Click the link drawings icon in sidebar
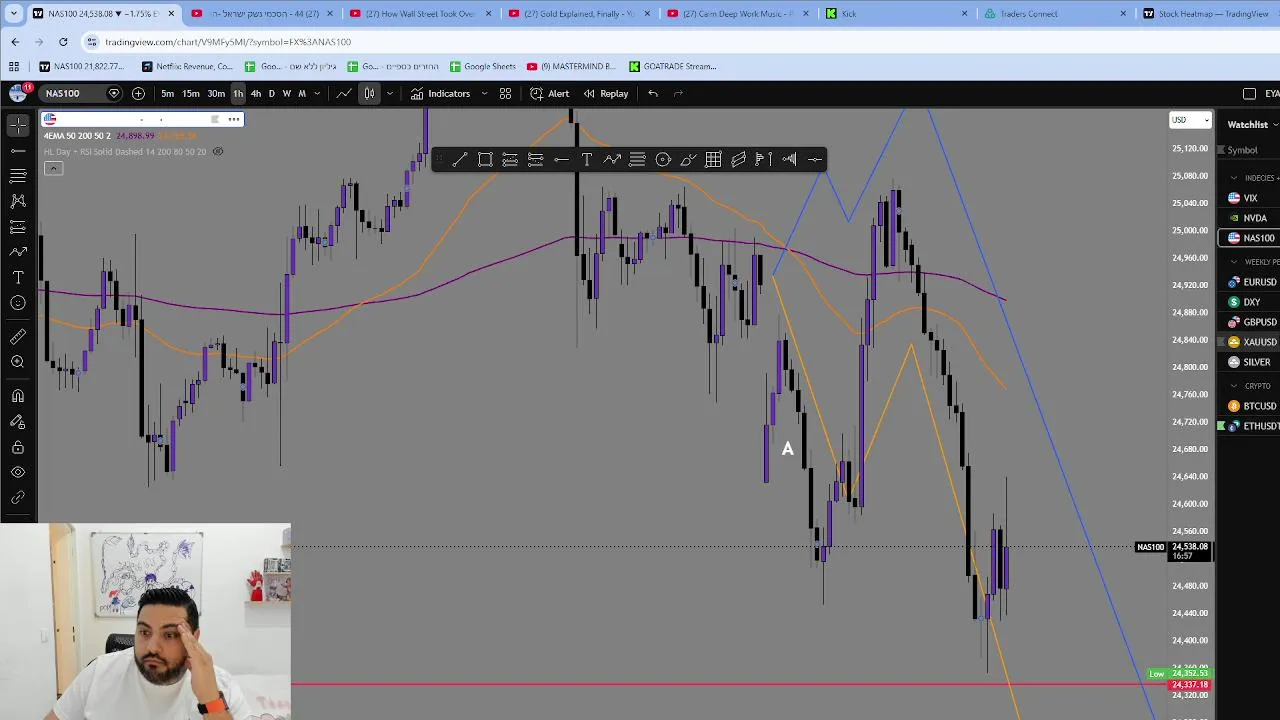The height and width of the screenshot is (720, 1280). pyautogui.click(x=18, y=497)
